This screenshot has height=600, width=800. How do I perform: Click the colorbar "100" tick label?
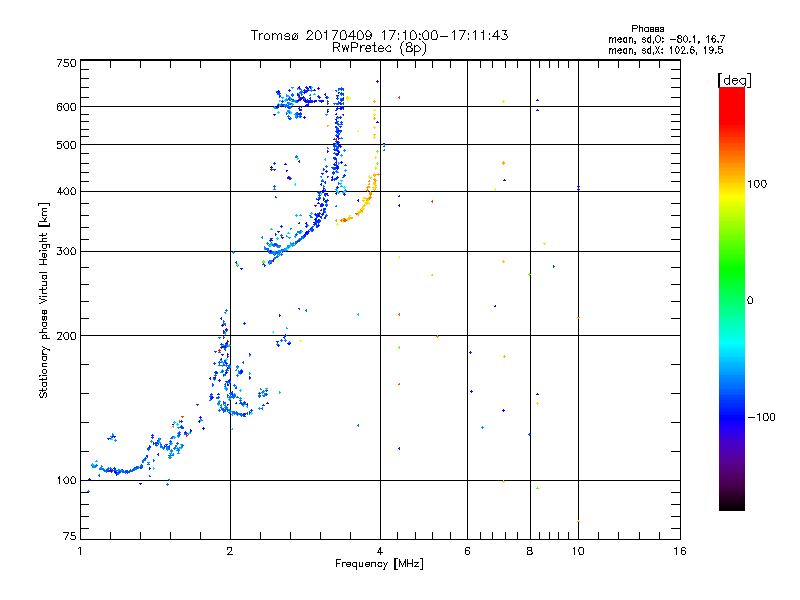pyautogui.click(x=757, y=184)
